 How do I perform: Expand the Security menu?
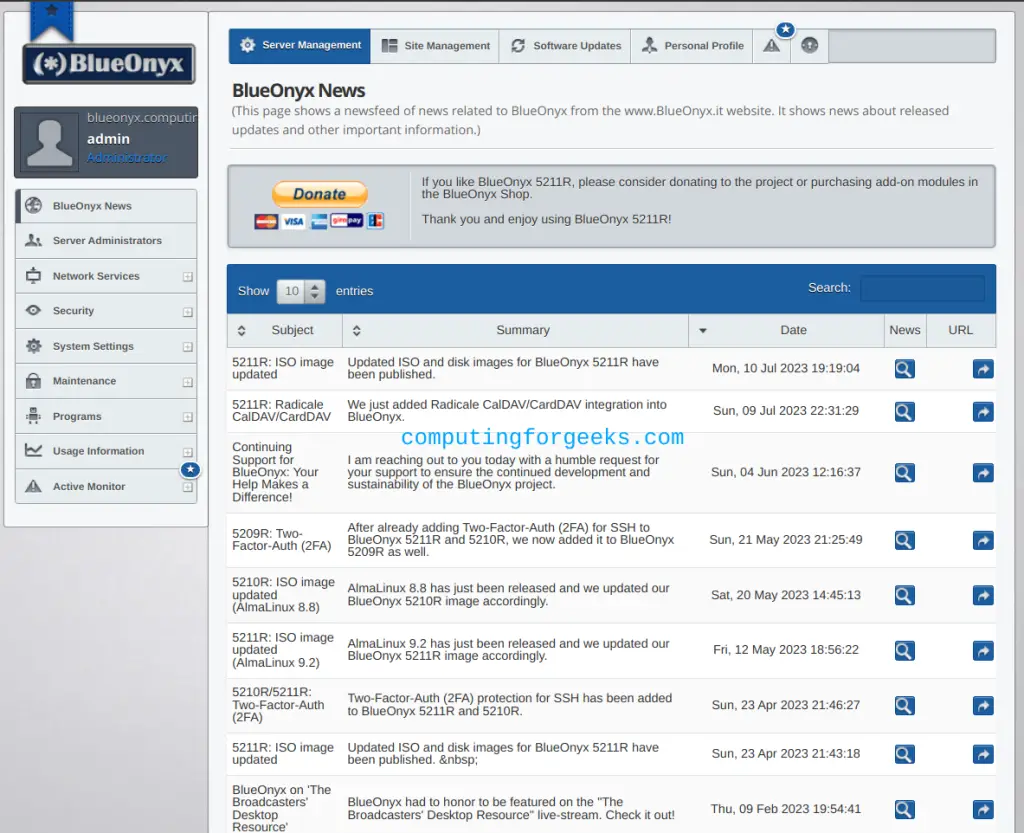[x=187, y=312]
